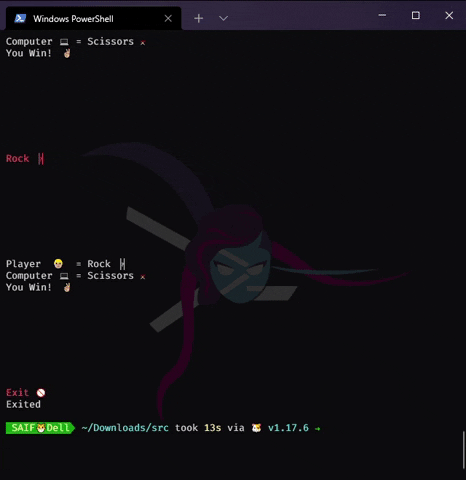Open a new terminal tab
Screen dimensions: 466x480
[x=199, y=18]
